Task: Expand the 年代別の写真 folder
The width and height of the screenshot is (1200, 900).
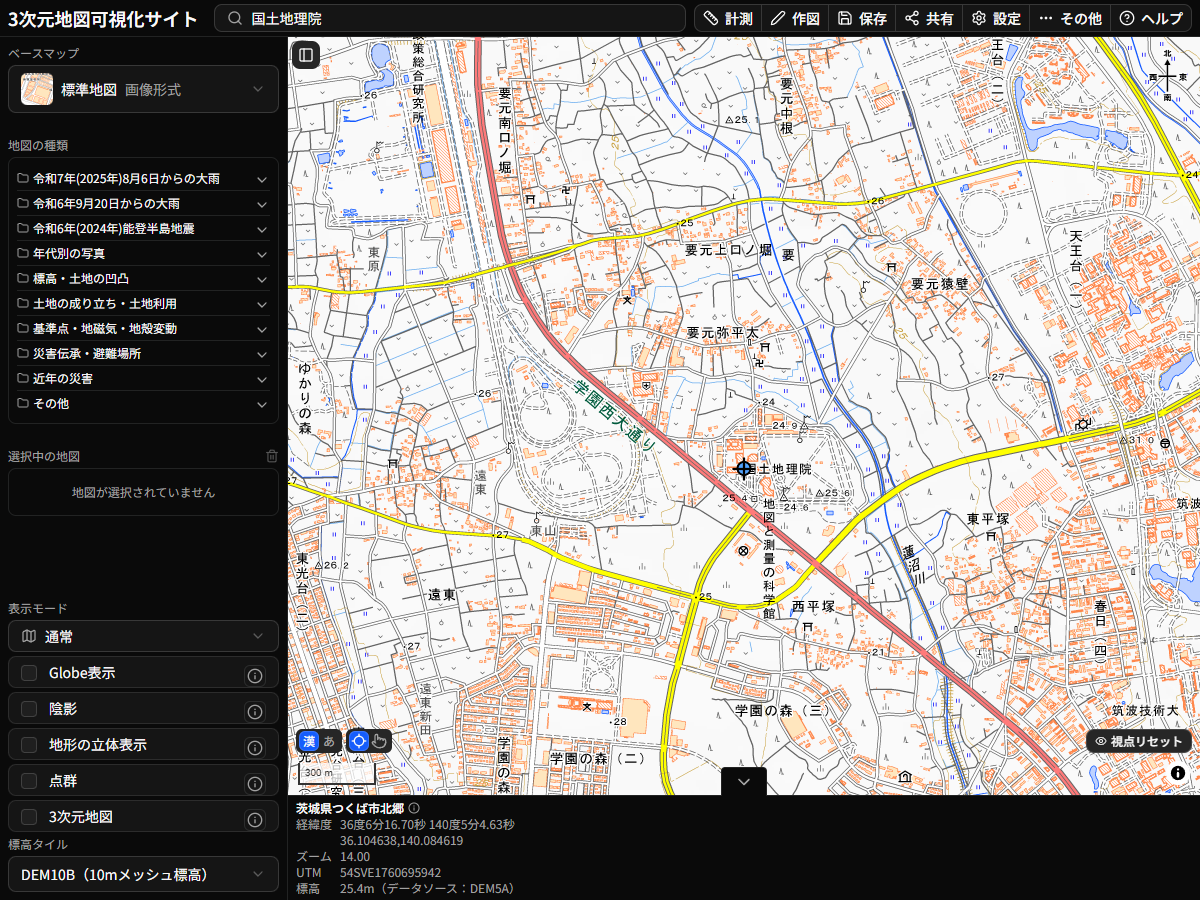Action: point(143,254)
